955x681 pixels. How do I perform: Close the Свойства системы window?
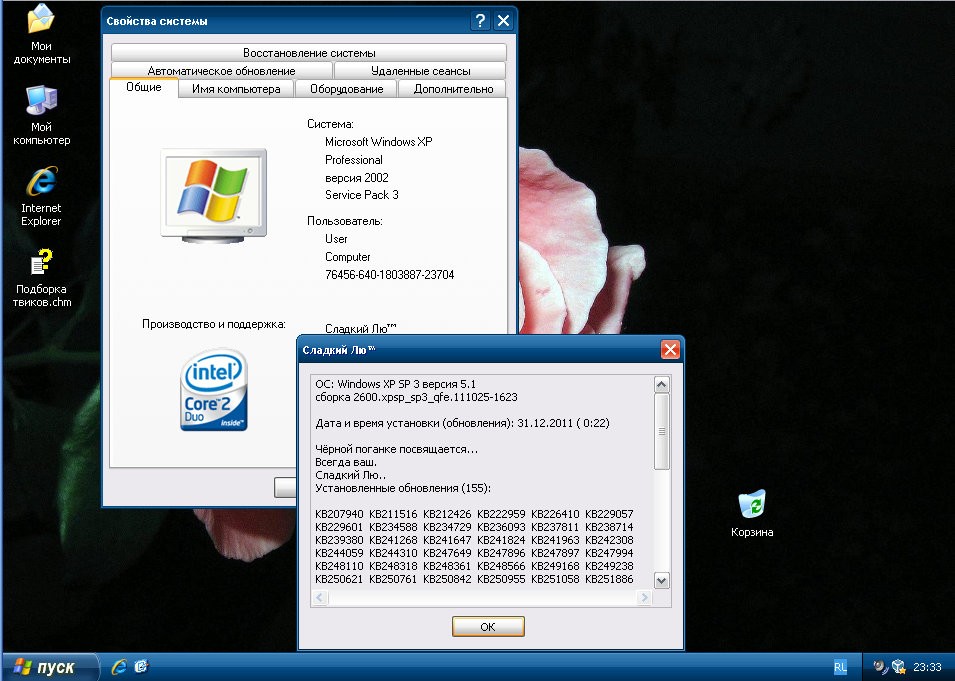point(503,21)
